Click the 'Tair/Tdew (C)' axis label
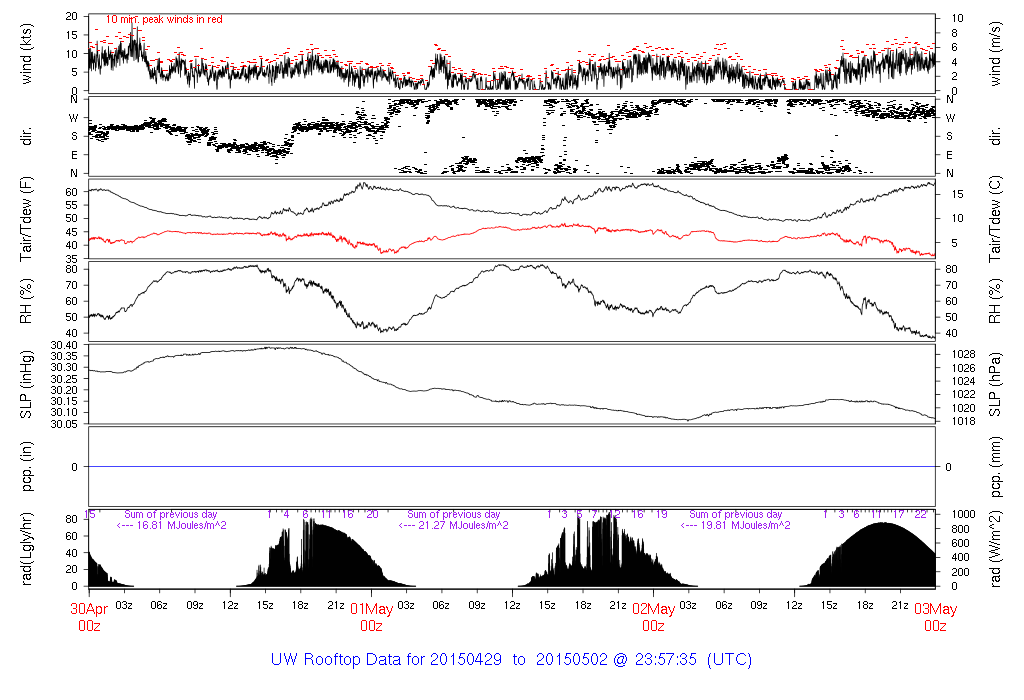The height and width of the screenshot is (700, 1024). [995, 219]
